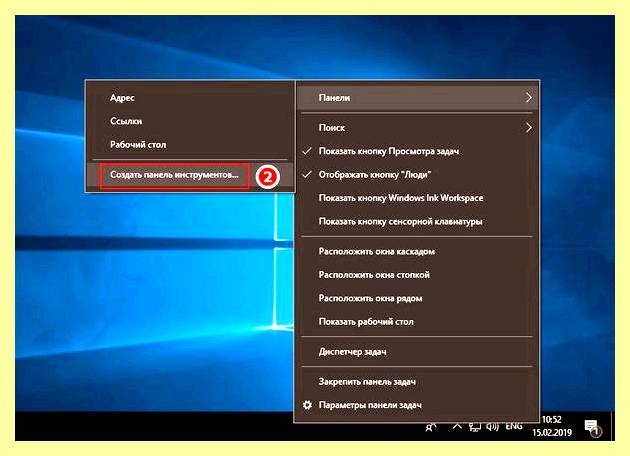
Task: Choose Расположить окна стопкой
Action: click(418, 275)
